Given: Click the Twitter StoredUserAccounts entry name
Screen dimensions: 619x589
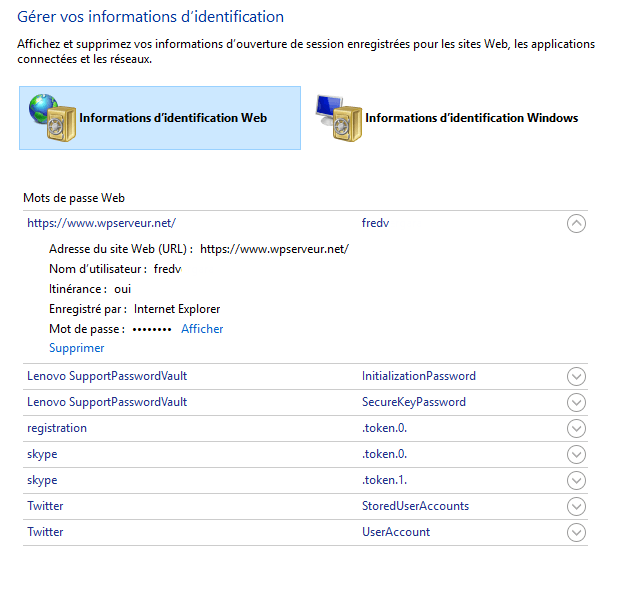Looking at the screenshot, I should (x=45, y=506).
